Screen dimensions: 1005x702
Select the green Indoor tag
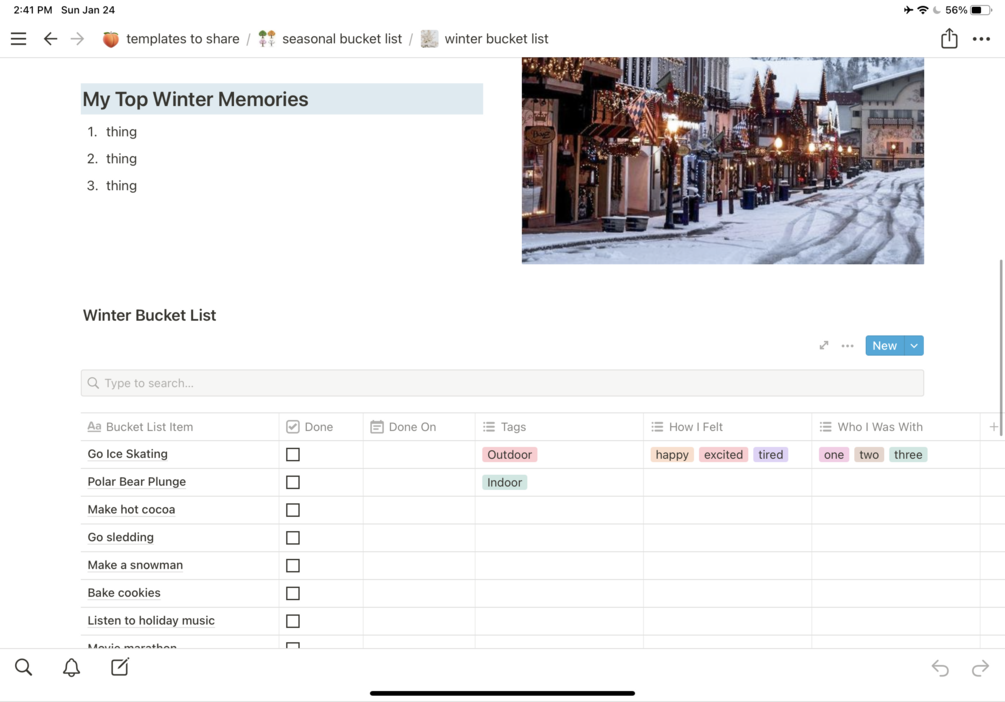tap(504, 482)
